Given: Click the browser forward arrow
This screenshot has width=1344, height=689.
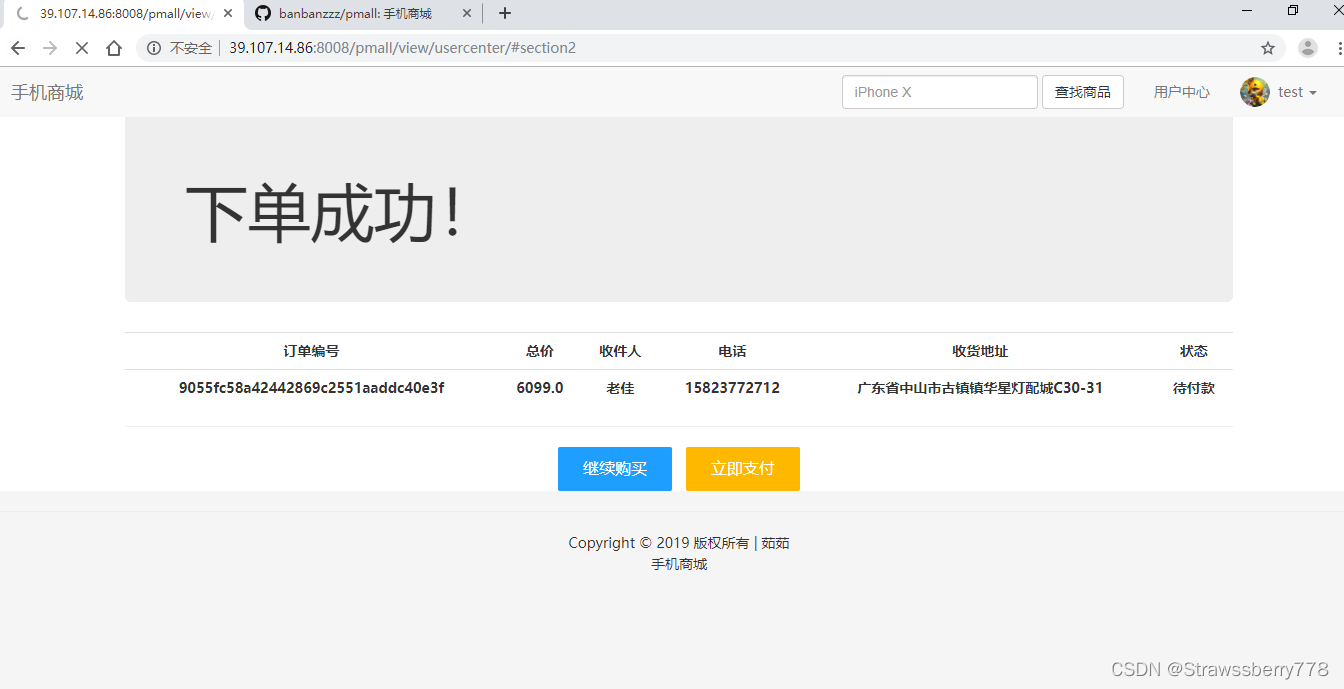Looking at the screenshot, I should (50, 48).
